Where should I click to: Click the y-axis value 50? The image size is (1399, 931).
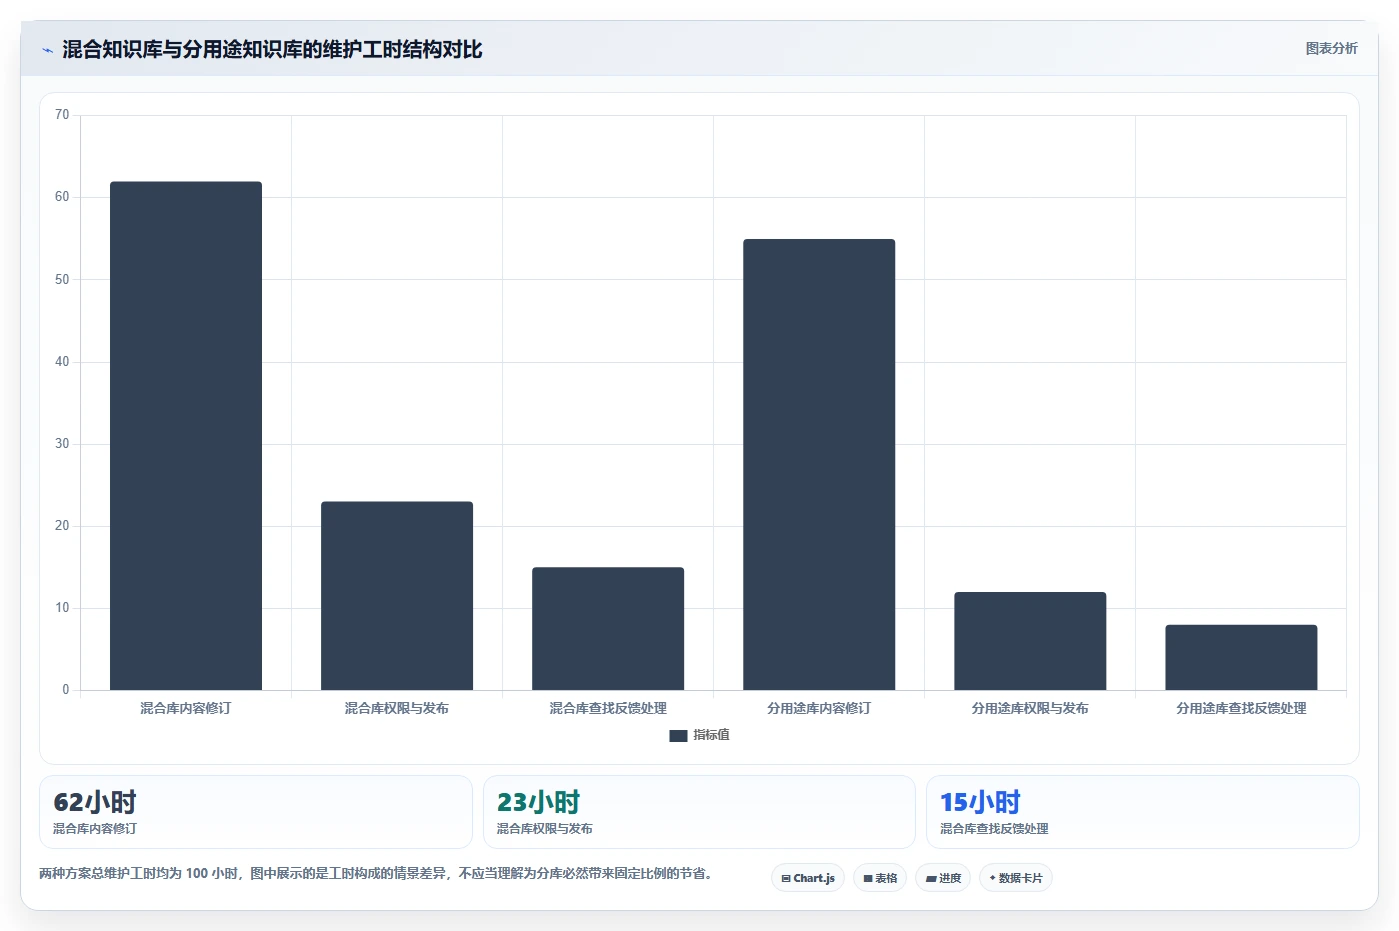(x=62, y=280)
